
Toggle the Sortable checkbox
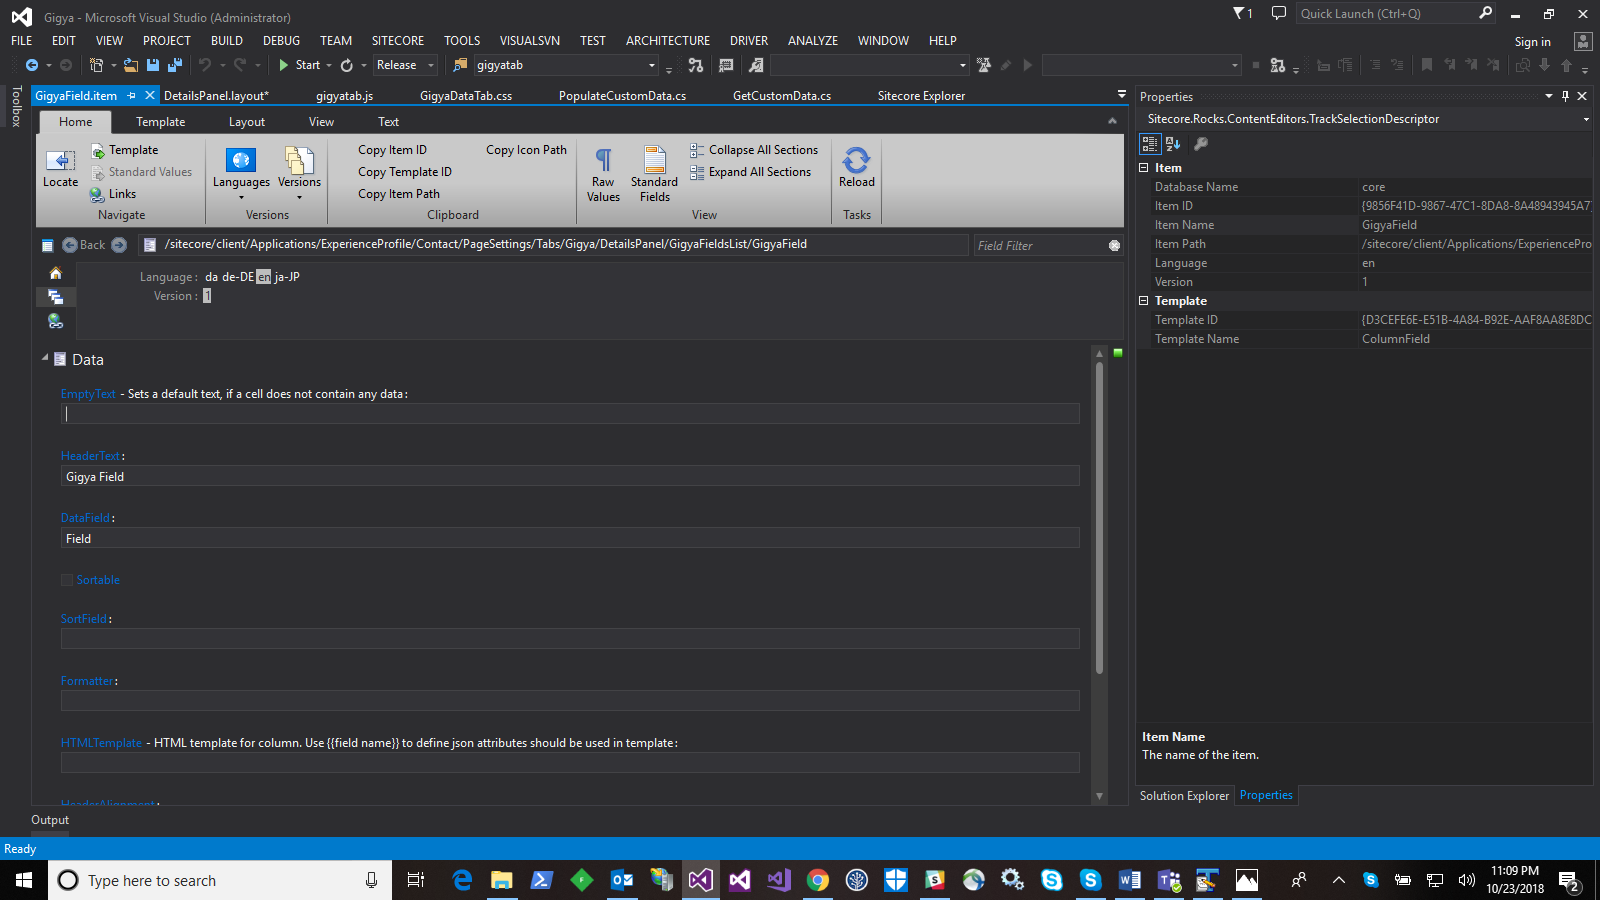coord(67,580)
